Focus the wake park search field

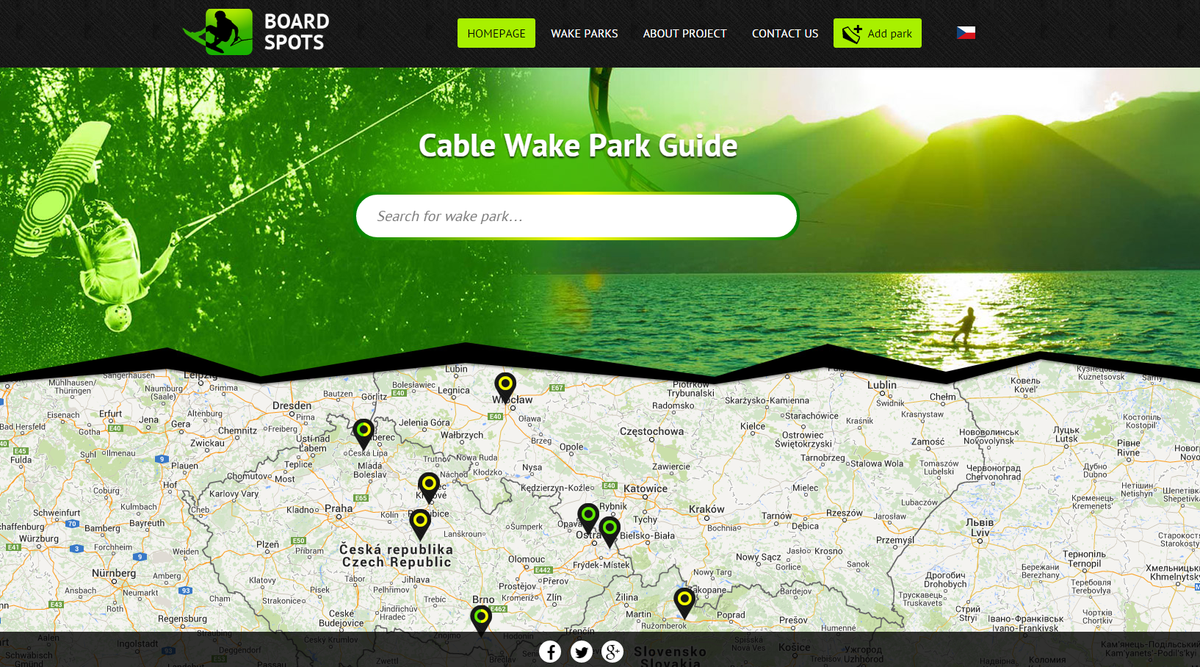pos(577,216)
